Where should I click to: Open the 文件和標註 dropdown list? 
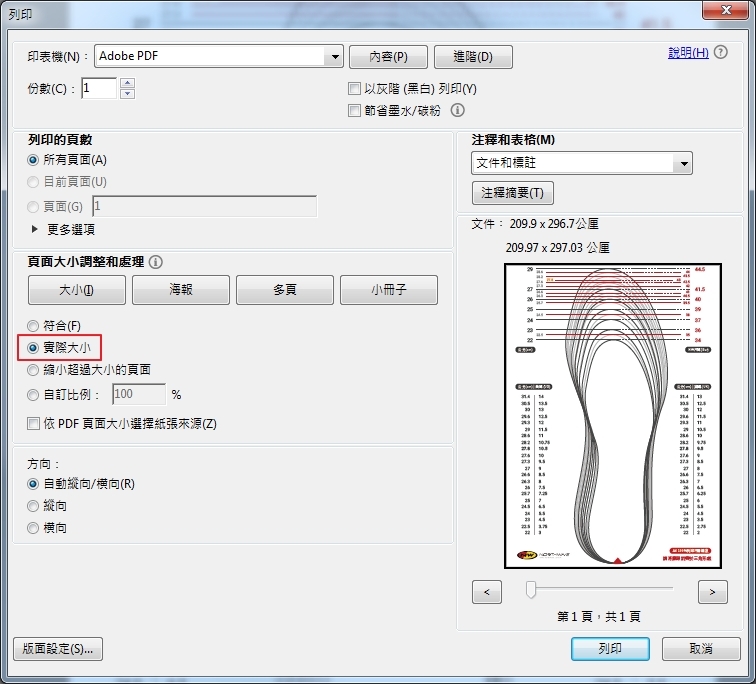pos(683,163)
